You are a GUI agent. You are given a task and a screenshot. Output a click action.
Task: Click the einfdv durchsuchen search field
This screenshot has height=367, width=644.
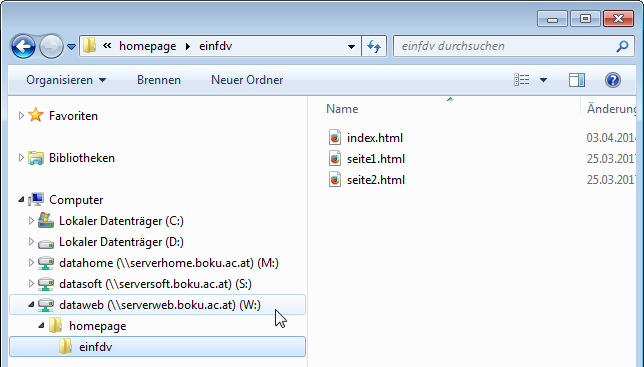pos(505,46)
